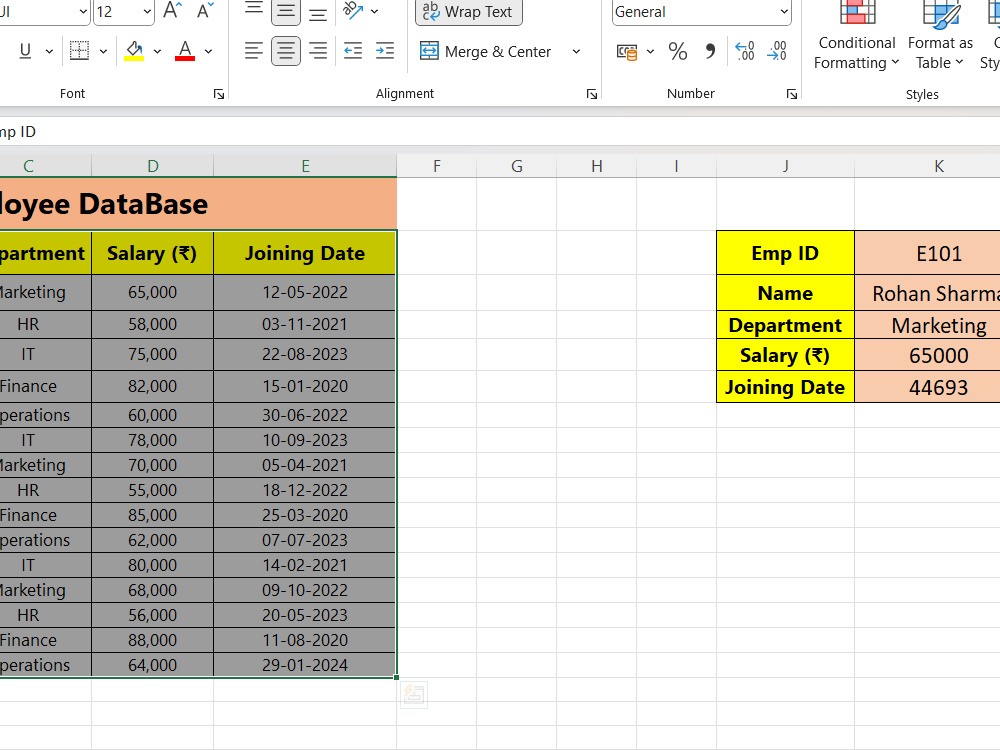The image size is (1000, 750).
Task: Expand Merge & Center options arrow
Action: 576,52
